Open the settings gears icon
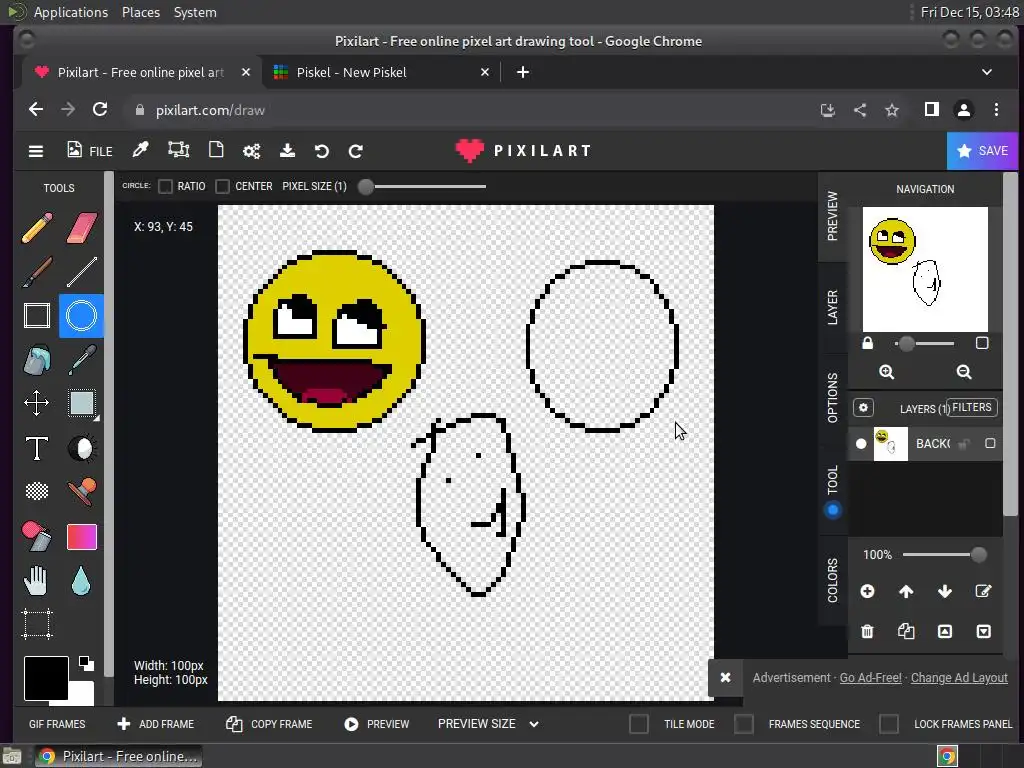Viewport: 1024px width, 768px height. pos(251,151)
